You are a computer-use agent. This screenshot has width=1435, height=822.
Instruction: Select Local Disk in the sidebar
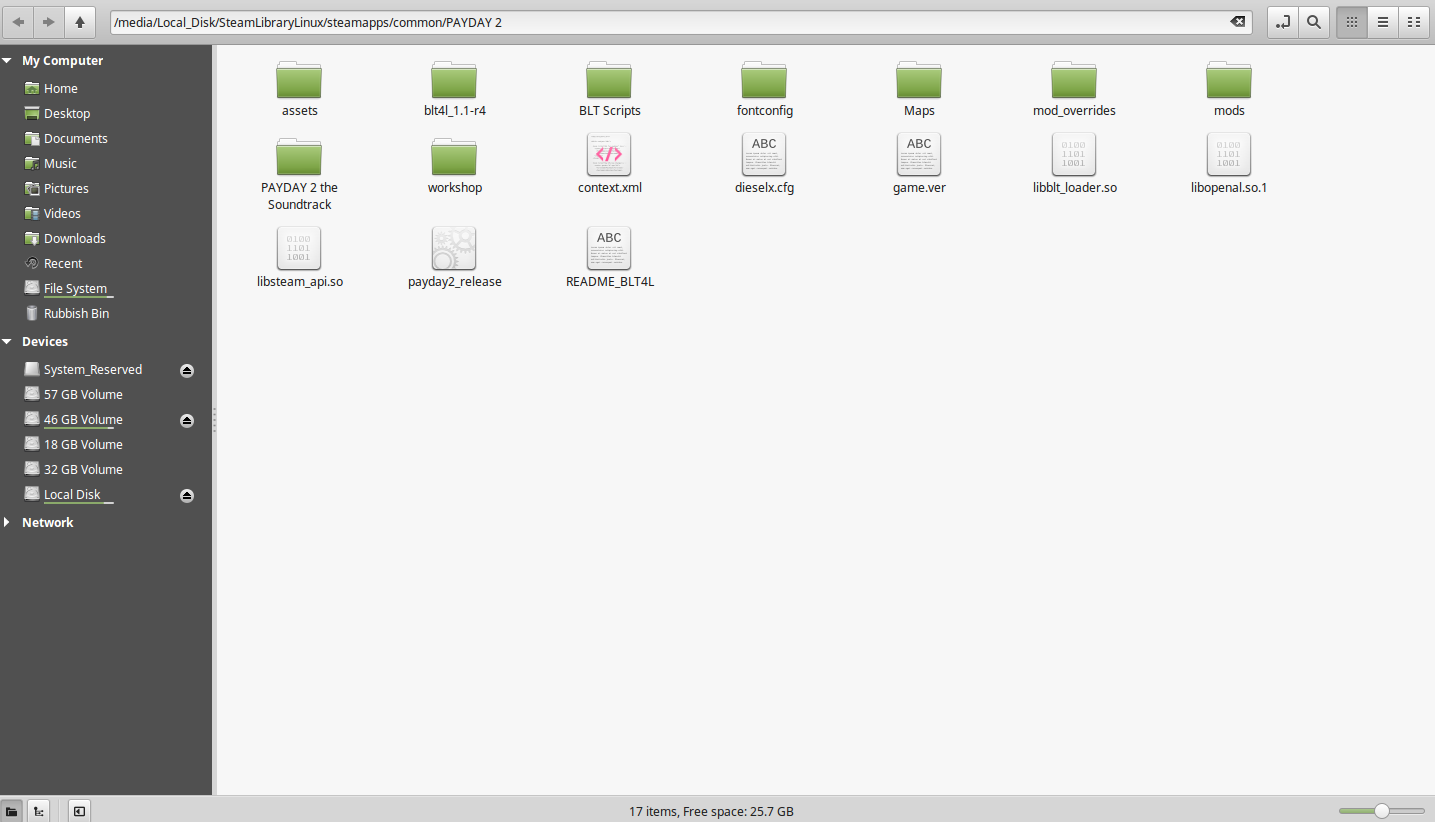(x=72, y=495)
